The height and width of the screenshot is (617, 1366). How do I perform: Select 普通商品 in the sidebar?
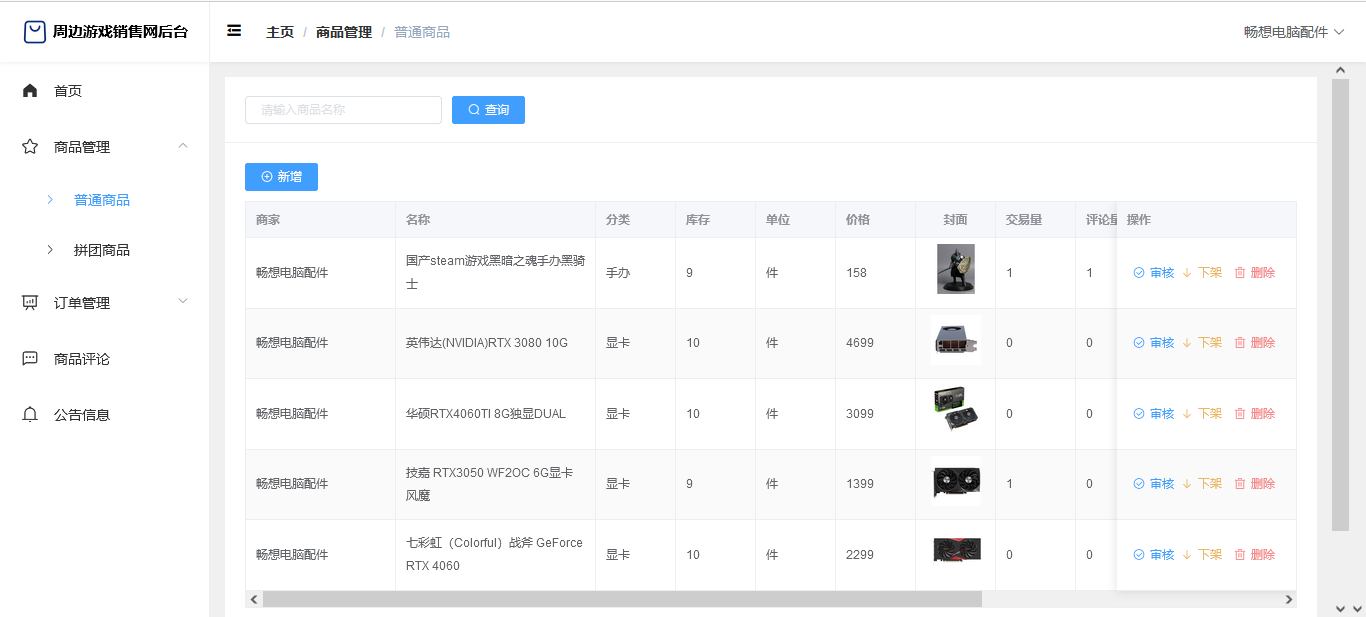101,200
